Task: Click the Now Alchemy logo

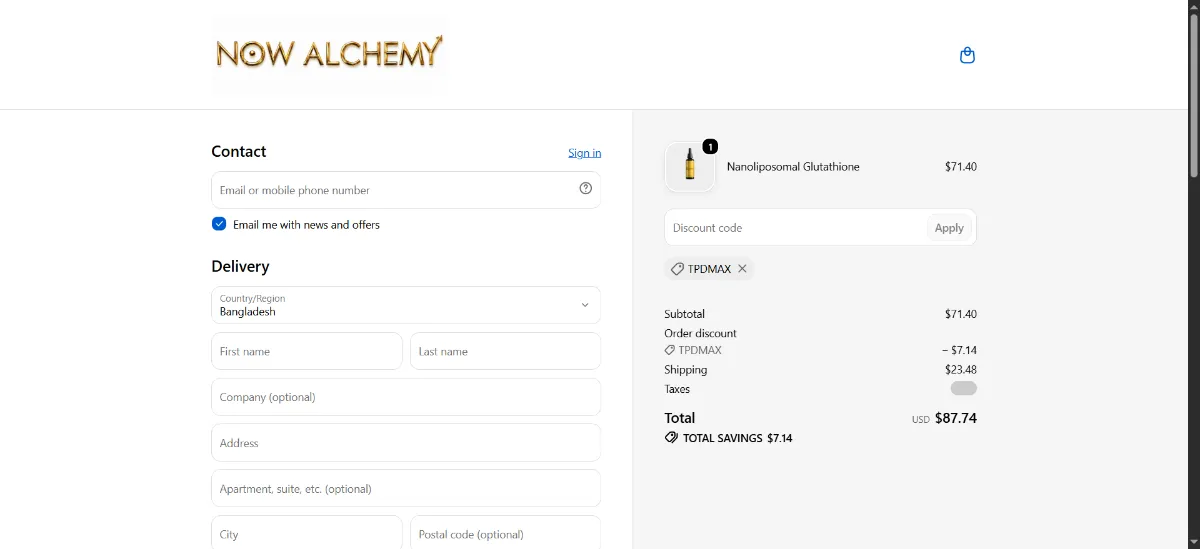Action: [329, 54]
